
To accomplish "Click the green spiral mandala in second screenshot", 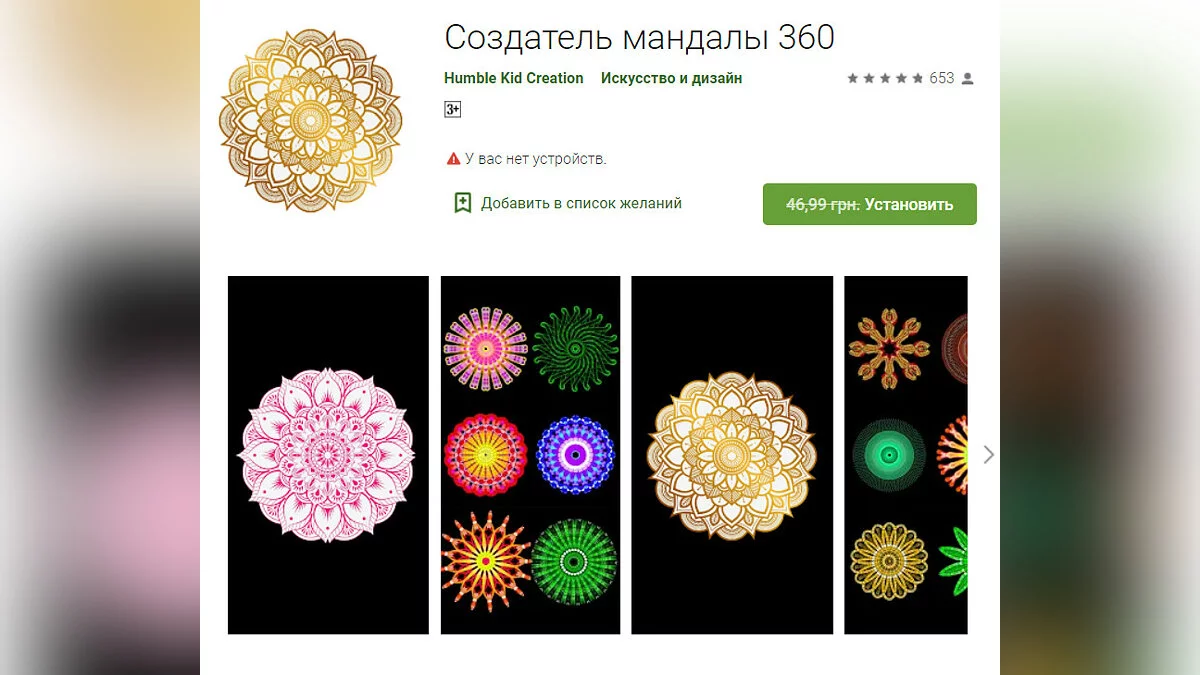I will (575, 348).
